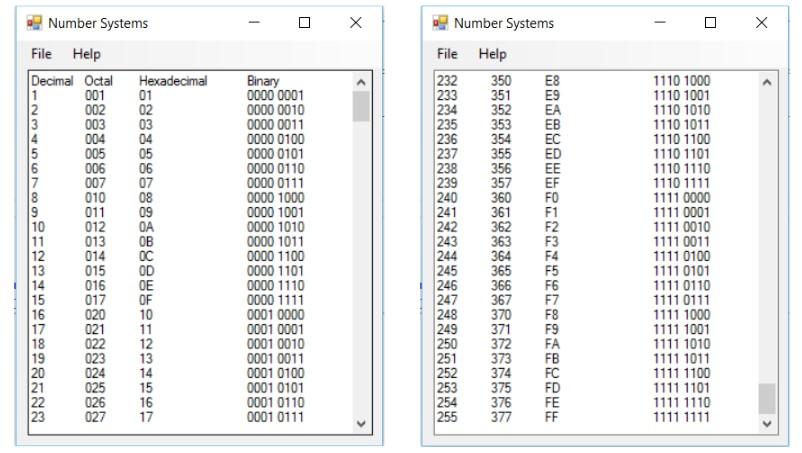Click app icon in right window title bar

(440, 23)
